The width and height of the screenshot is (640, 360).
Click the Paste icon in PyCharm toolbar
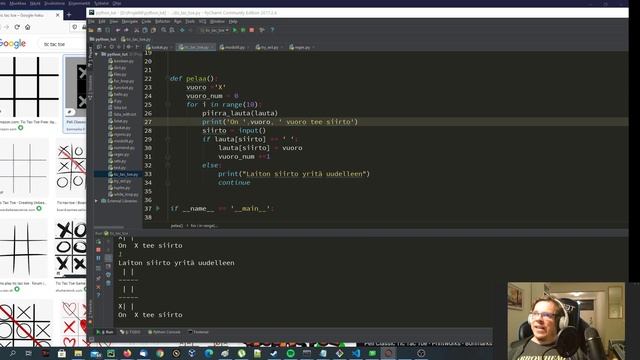click(x=153, y=30)
